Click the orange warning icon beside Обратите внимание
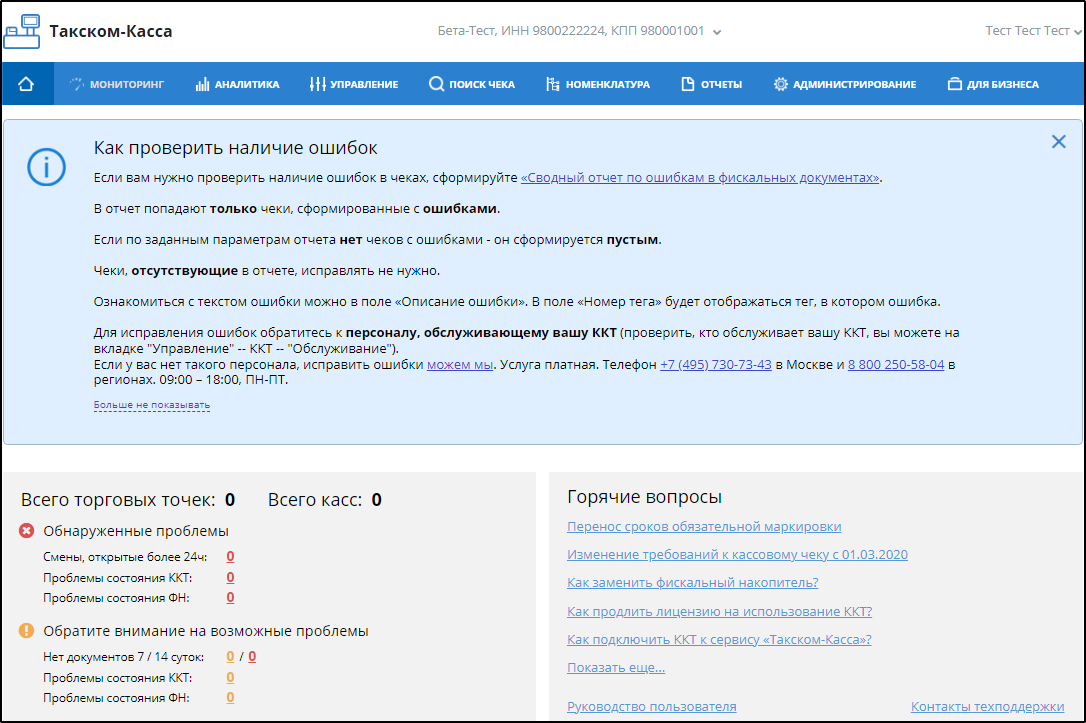The image size is (1086, 723). tap(26, 630)
